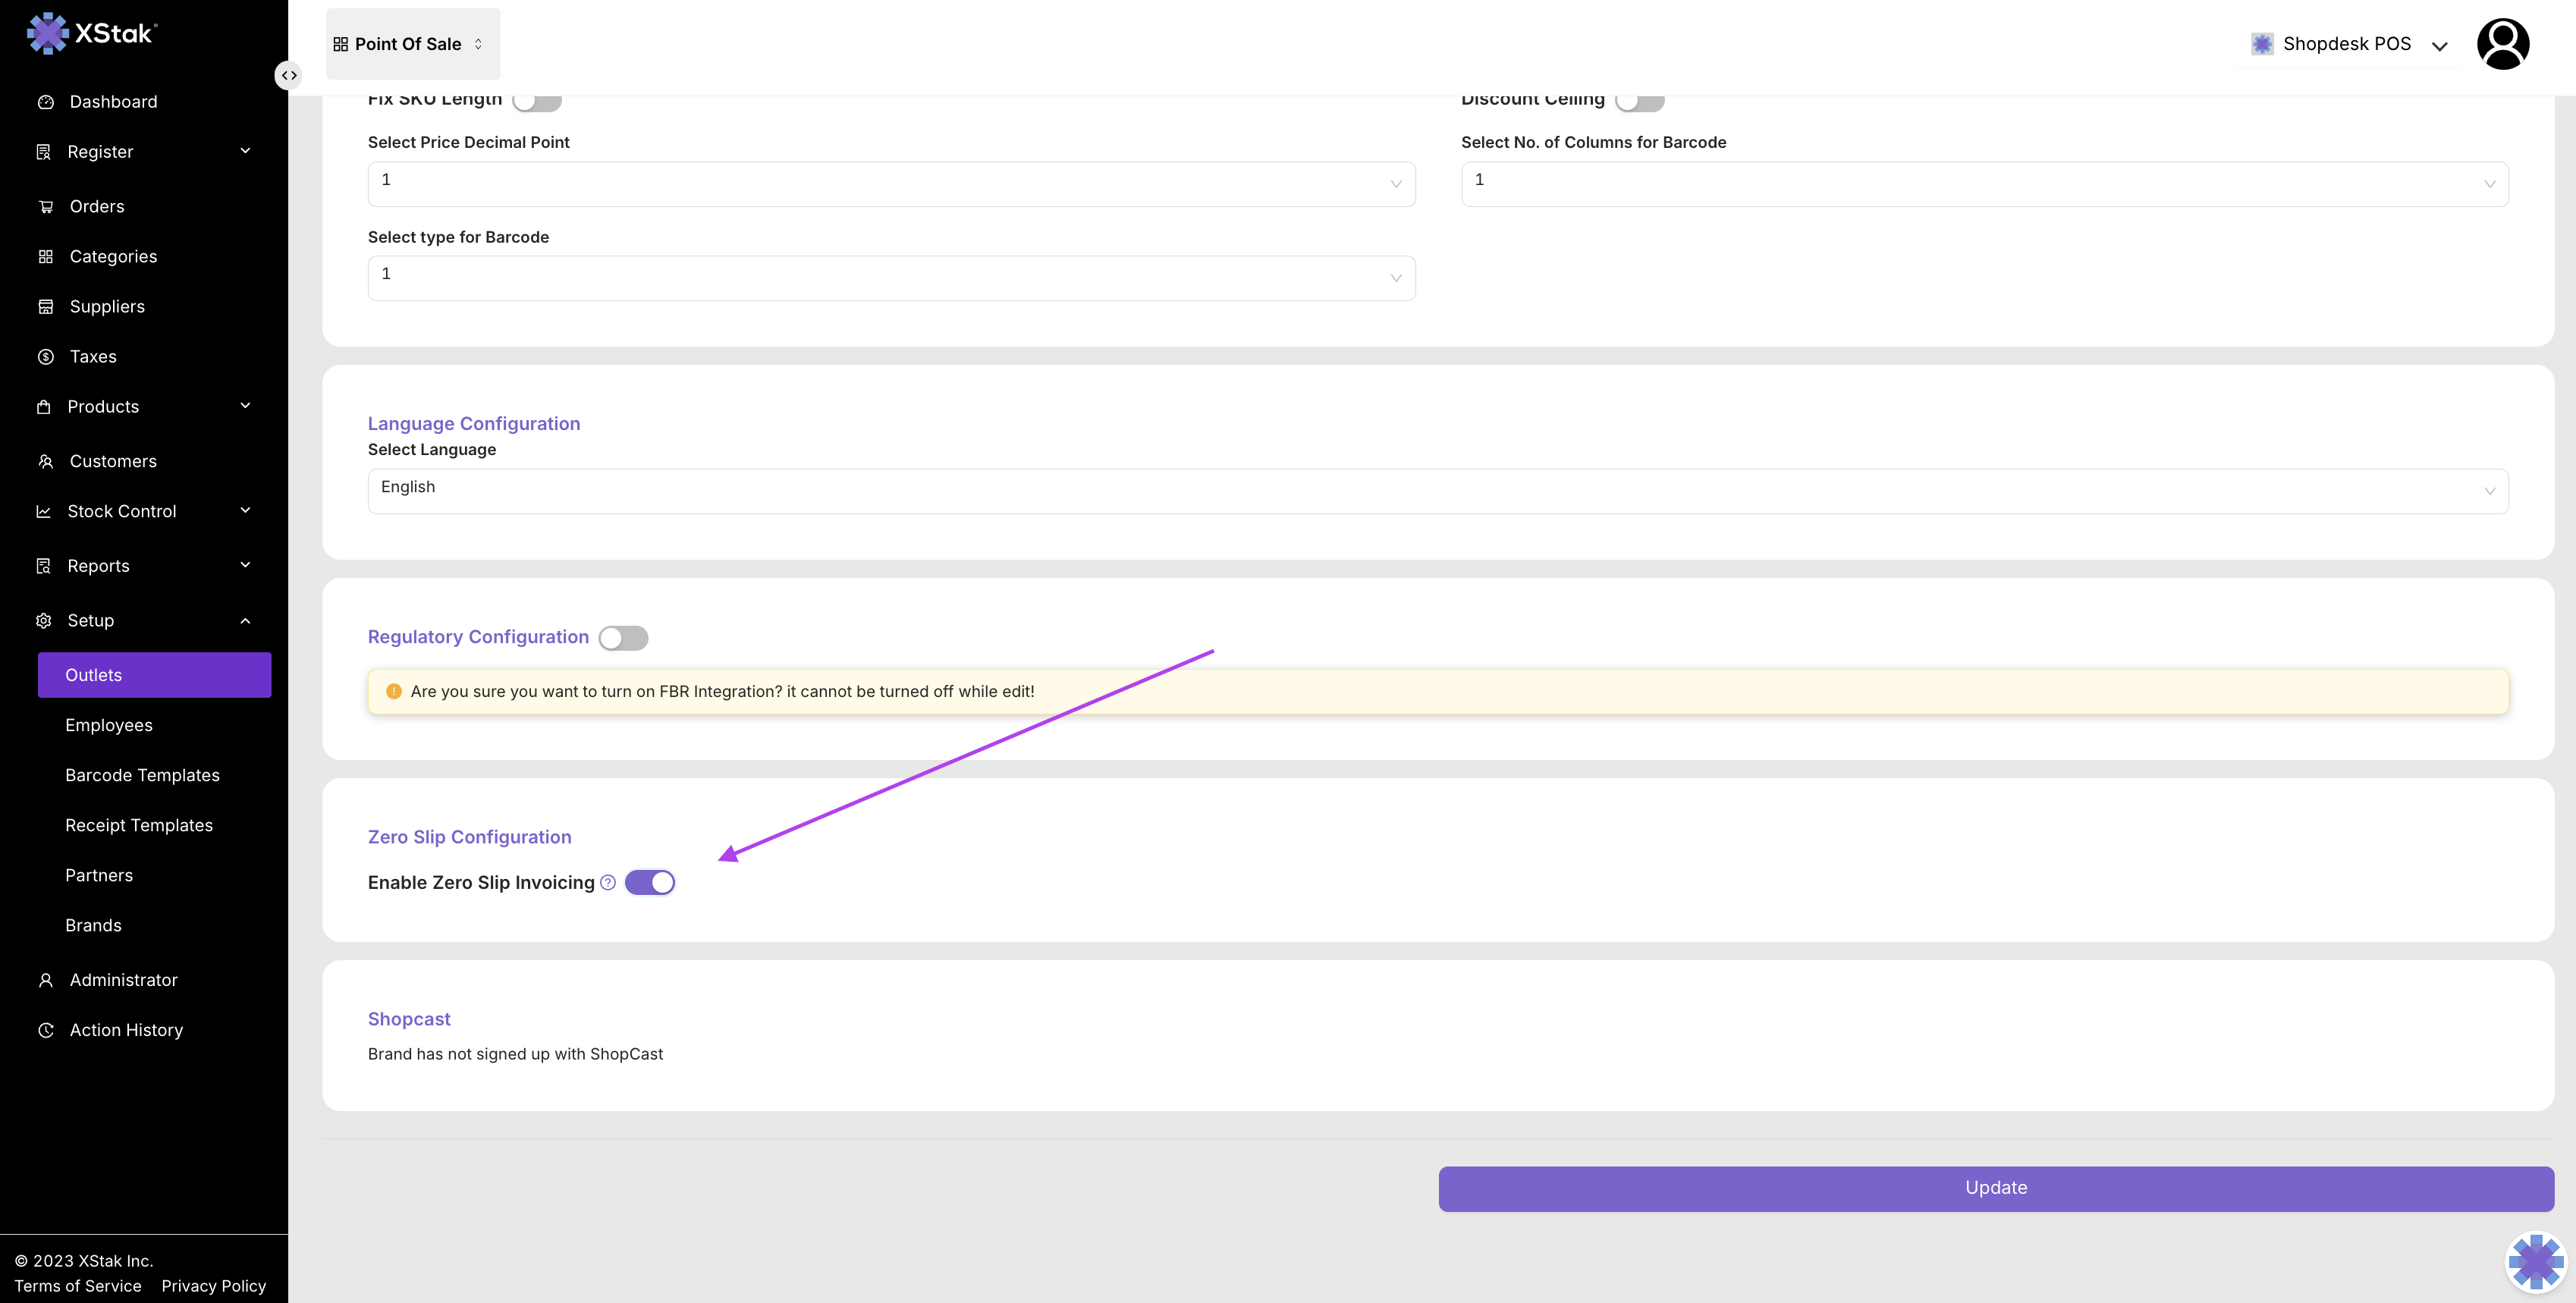2576x1303 pixels.
Task: Click the Categories grid icon
Action: pos(45,257)
